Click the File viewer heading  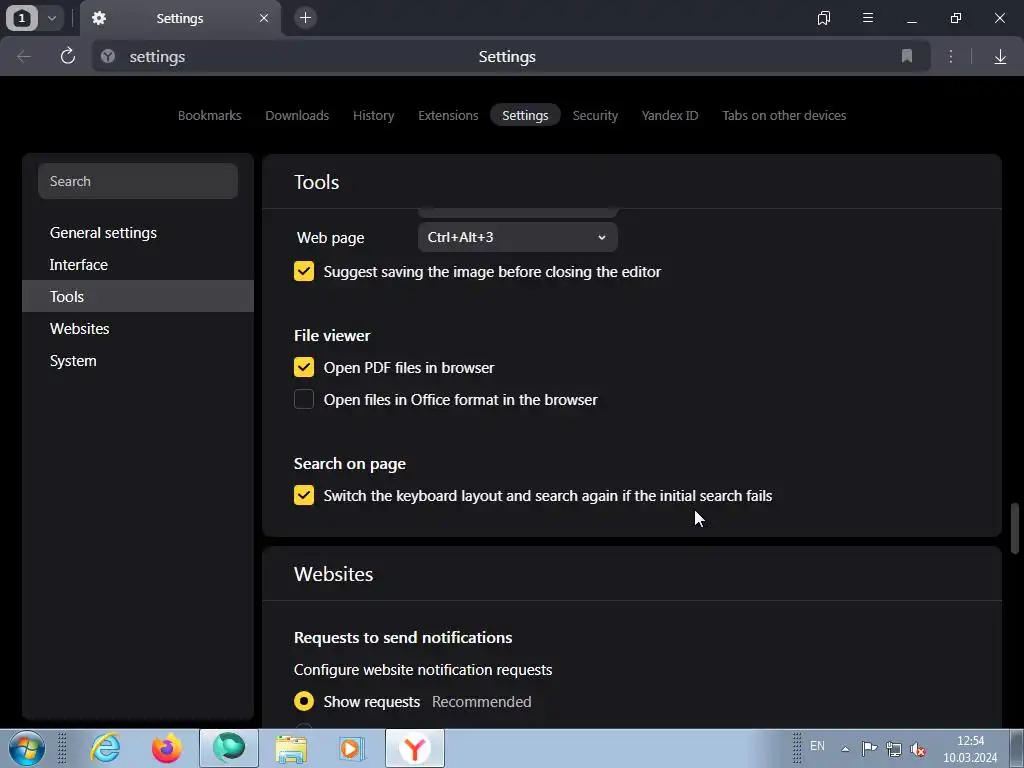click(332, 336)
